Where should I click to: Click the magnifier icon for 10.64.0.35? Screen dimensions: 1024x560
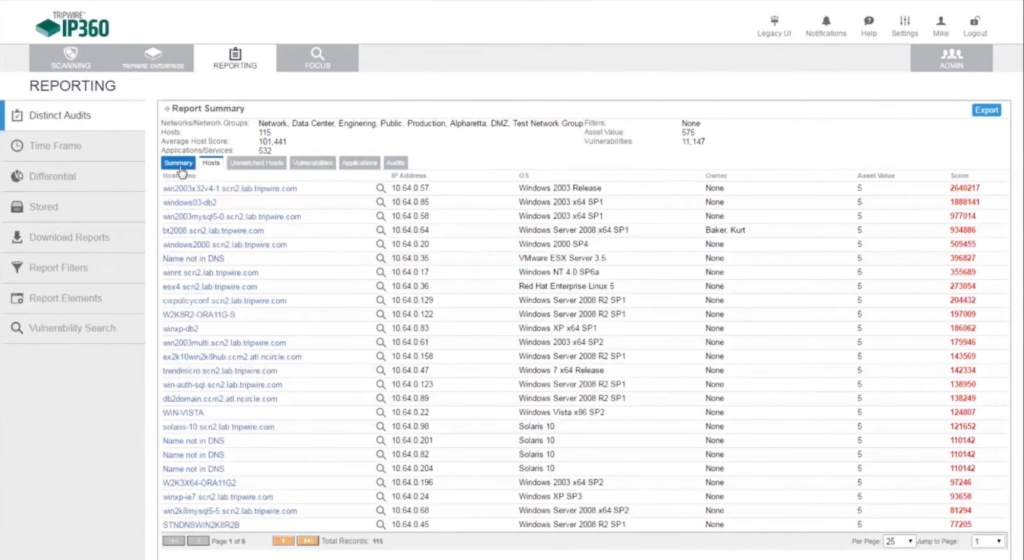[x=381, y=258]
